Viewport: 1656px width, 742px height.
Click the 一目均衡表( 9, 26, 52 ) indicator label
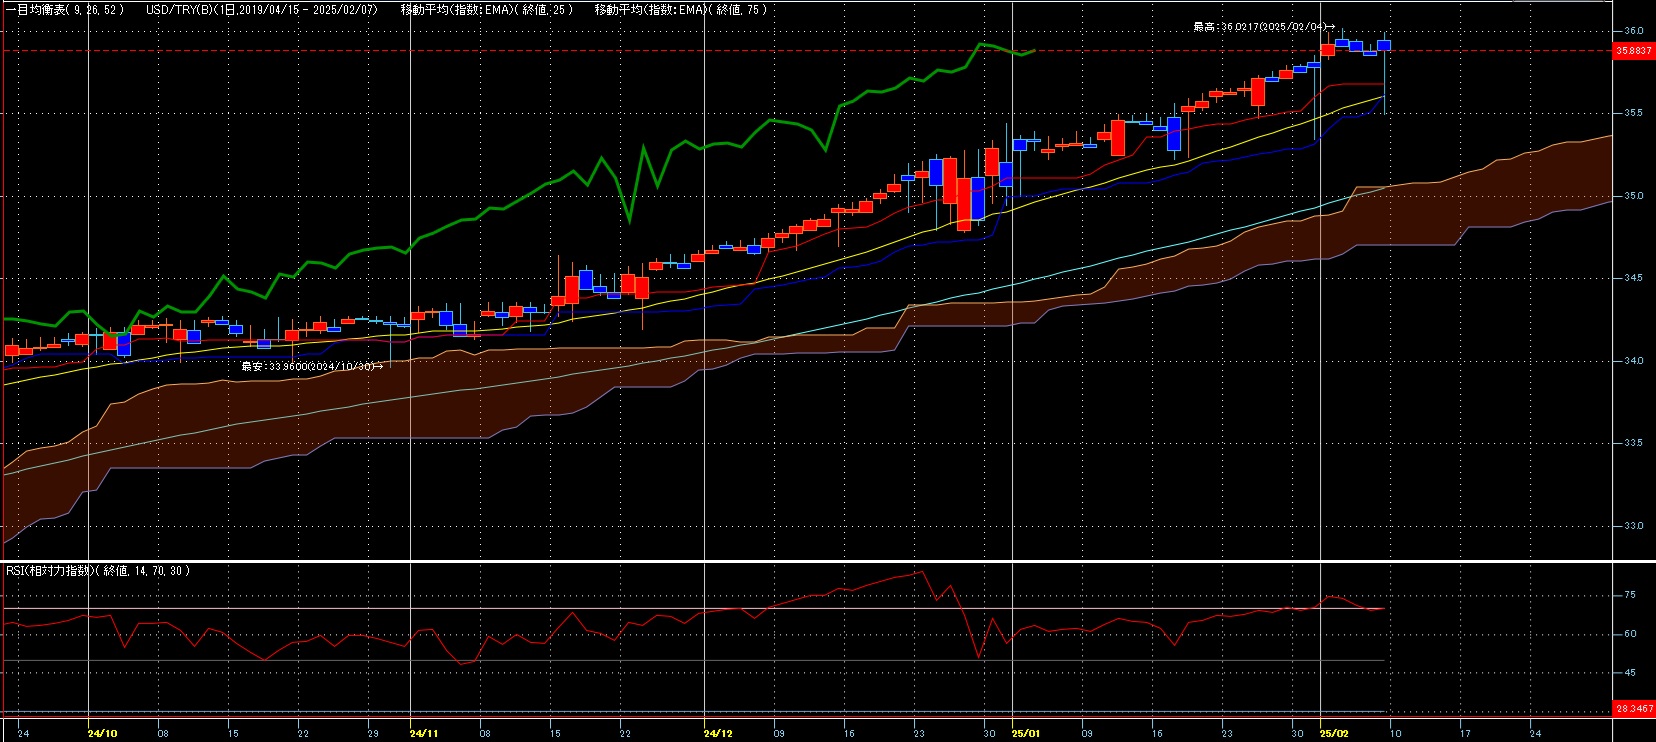pos(64,9)
